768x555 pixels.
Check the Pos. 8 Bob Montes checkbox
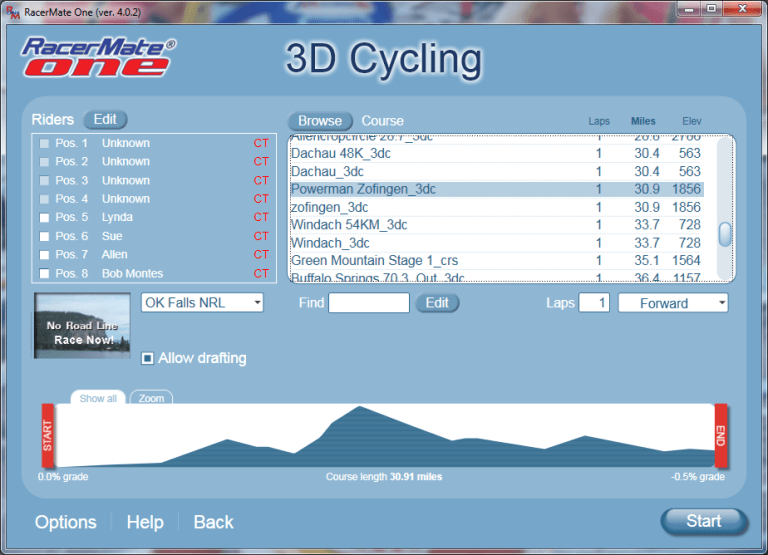(44, 274)
